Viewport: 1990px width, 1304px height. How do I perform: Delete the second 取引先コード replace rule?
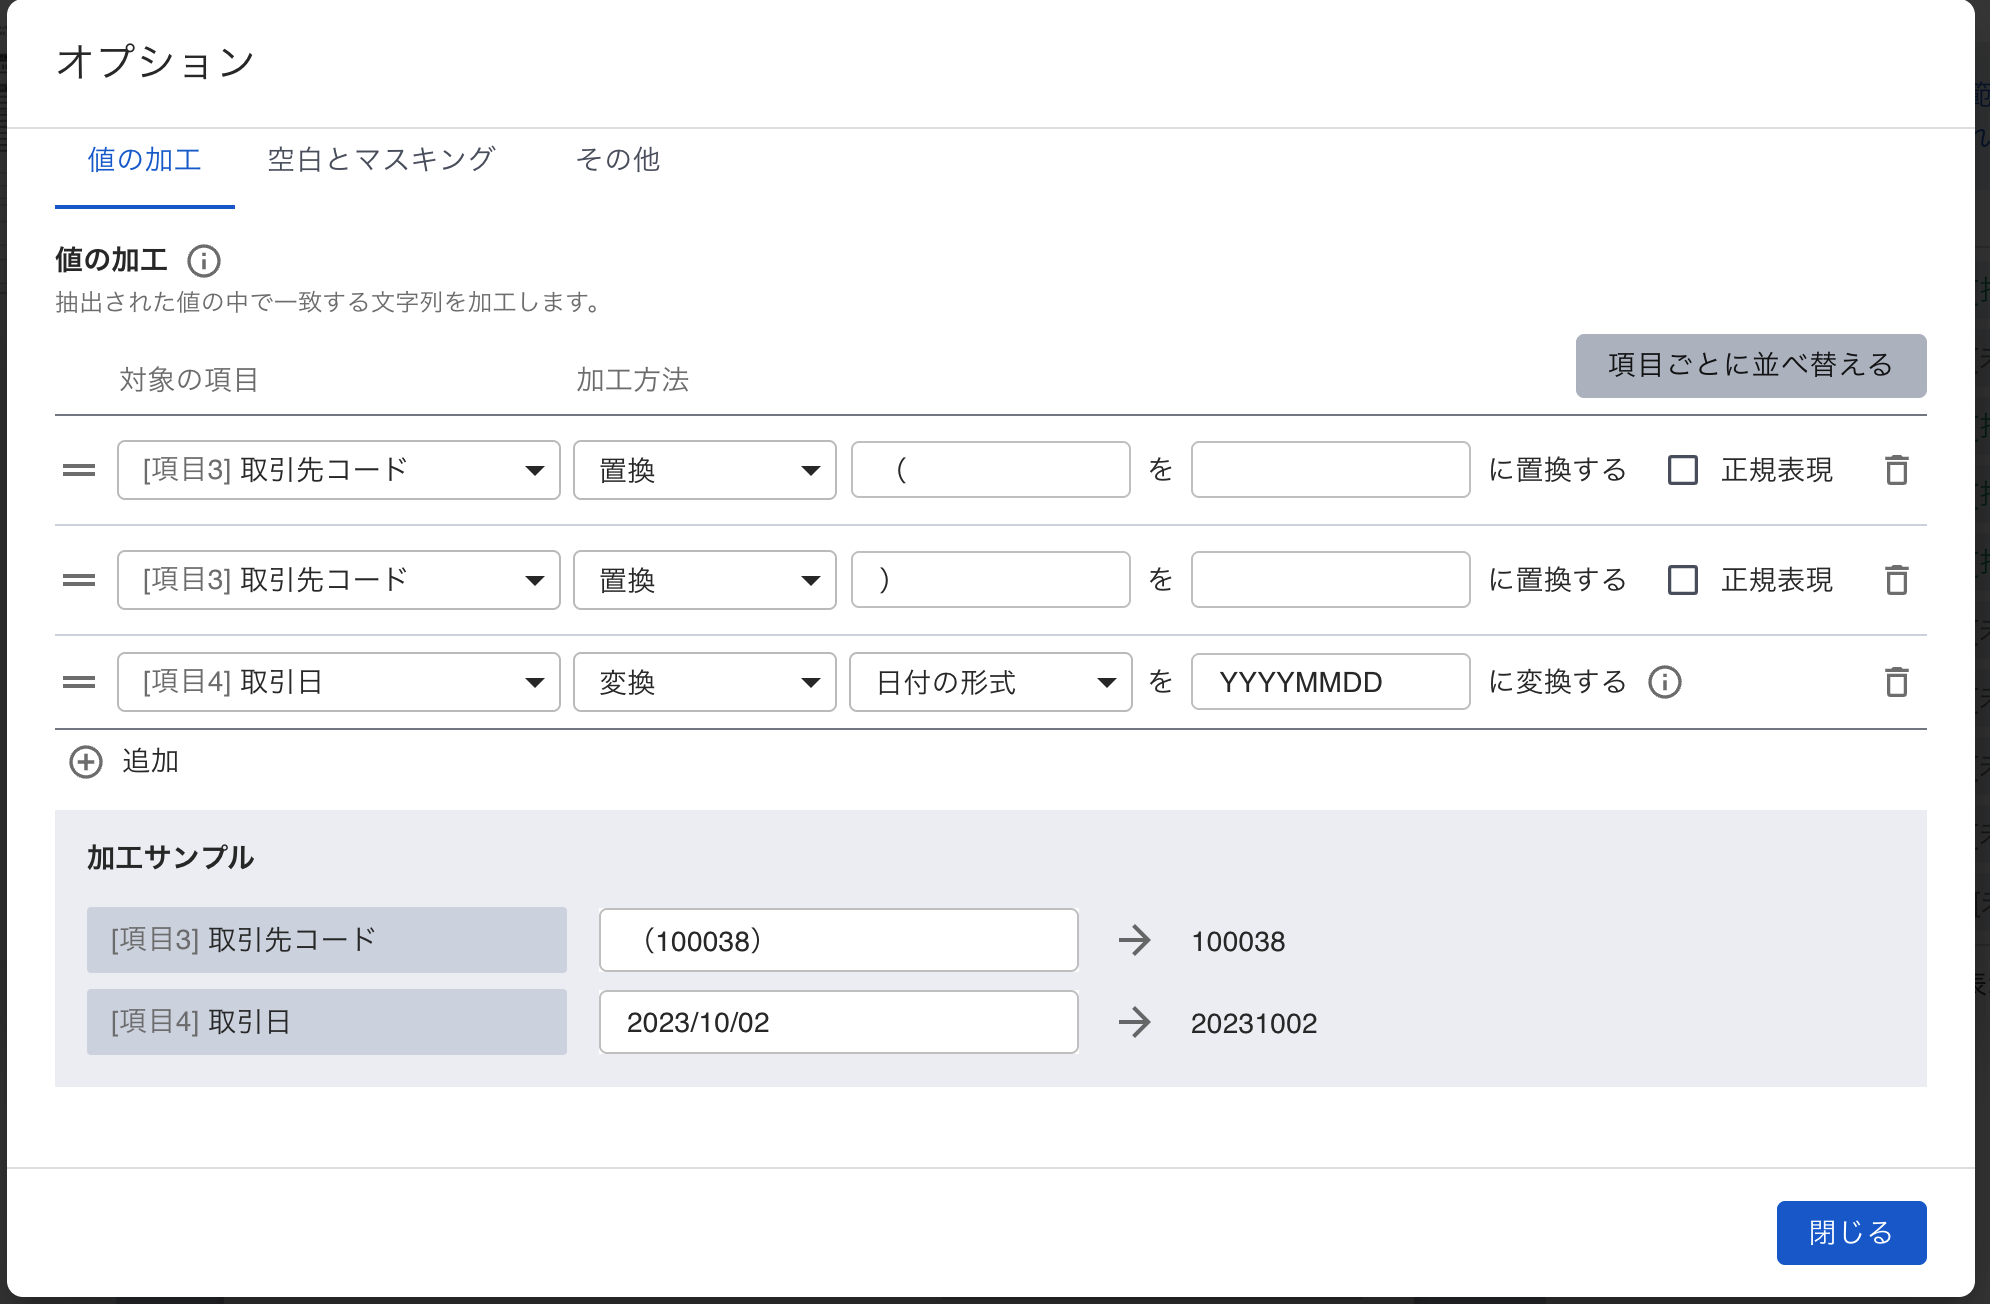click(x=1896, y=580)
